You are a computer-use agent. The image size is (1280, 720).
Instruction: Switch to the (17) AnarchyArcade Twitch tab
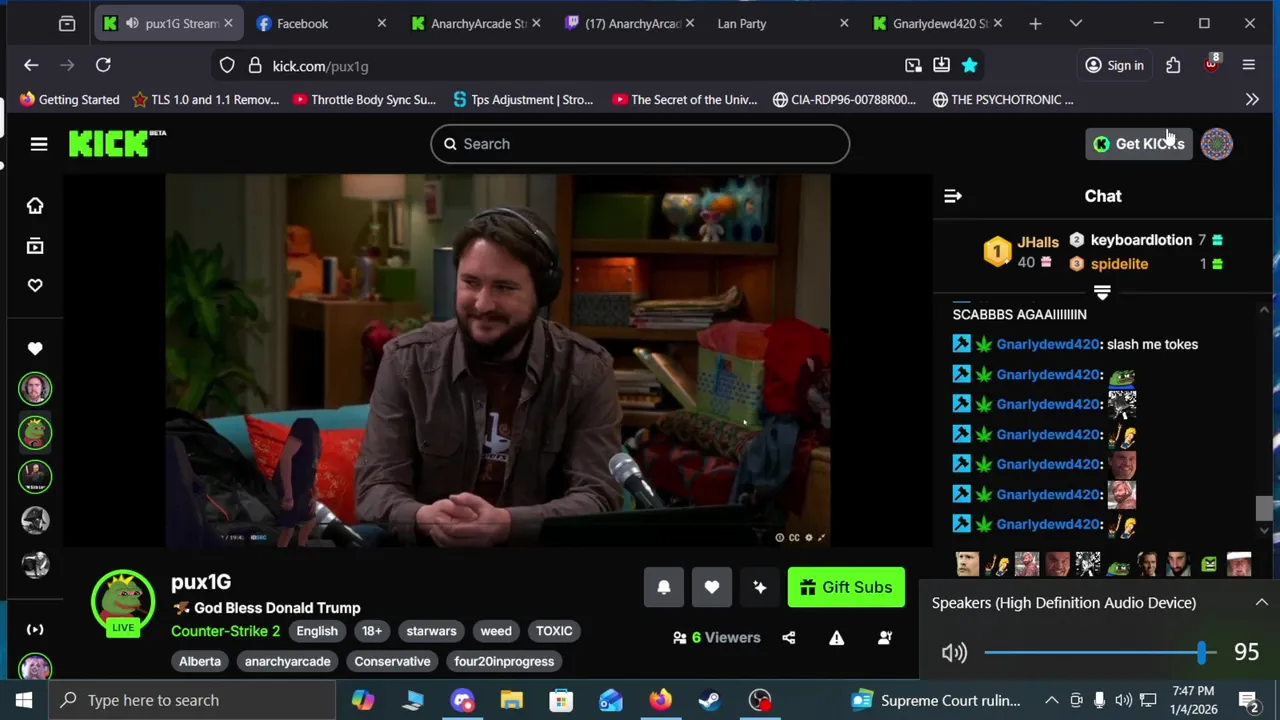(x=631, y=23)
